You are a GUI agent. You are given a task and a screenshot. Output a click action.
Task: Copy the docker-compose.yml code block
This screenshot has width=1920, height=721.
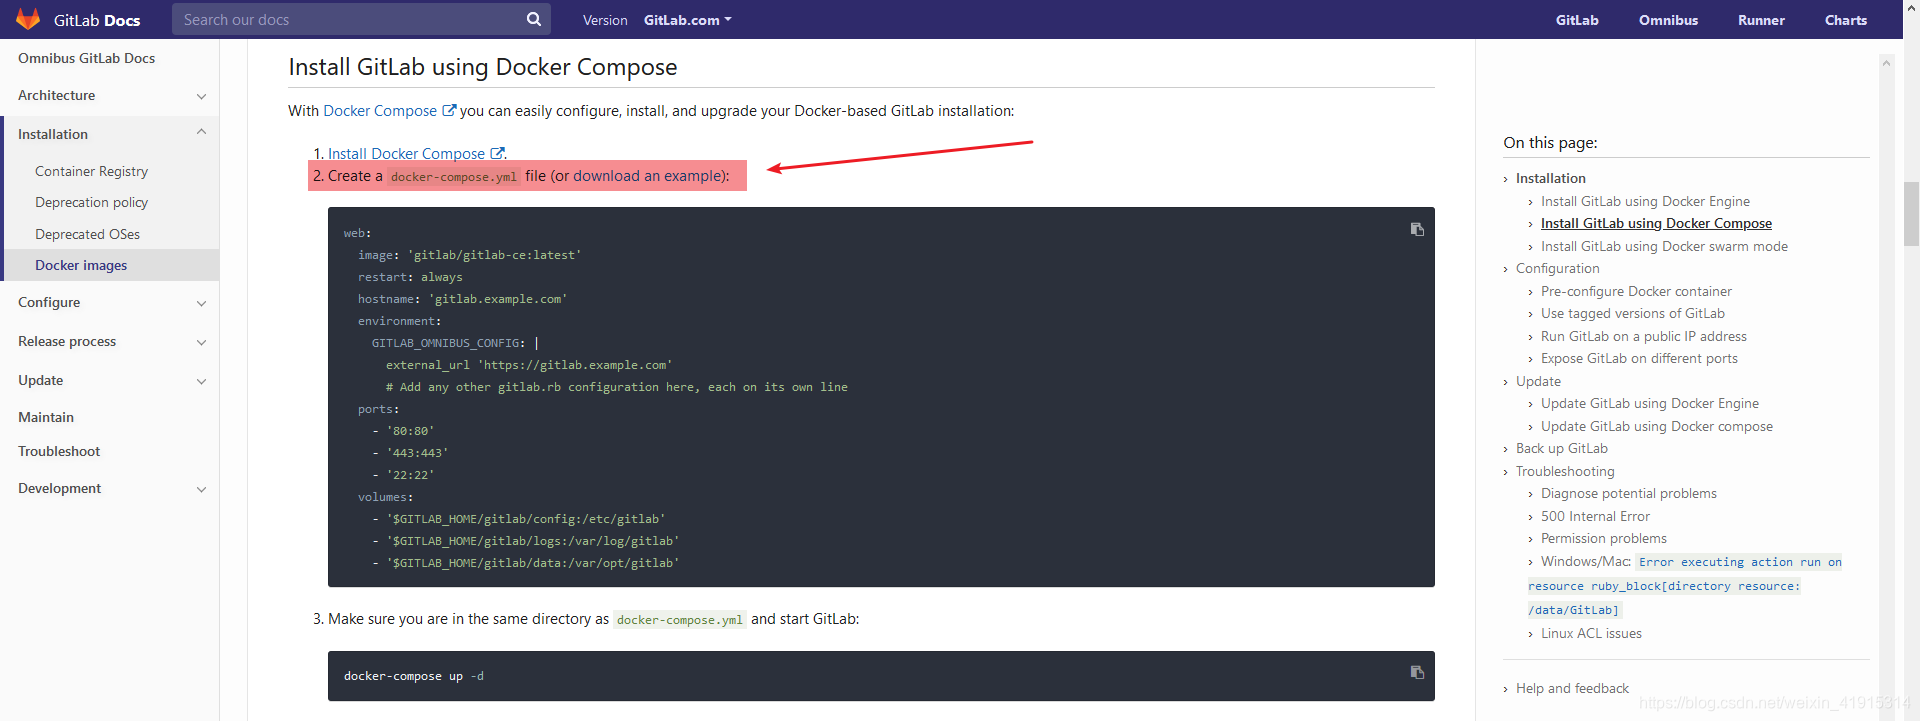coord(1417,229)
